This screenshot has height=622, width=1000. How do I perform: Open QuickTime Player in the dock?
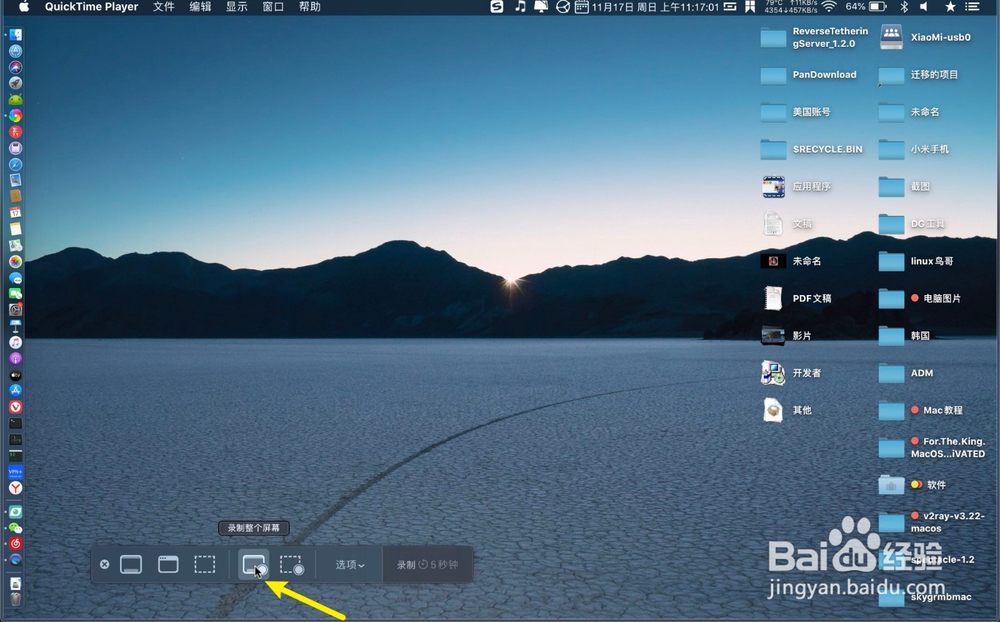[15, 559]
